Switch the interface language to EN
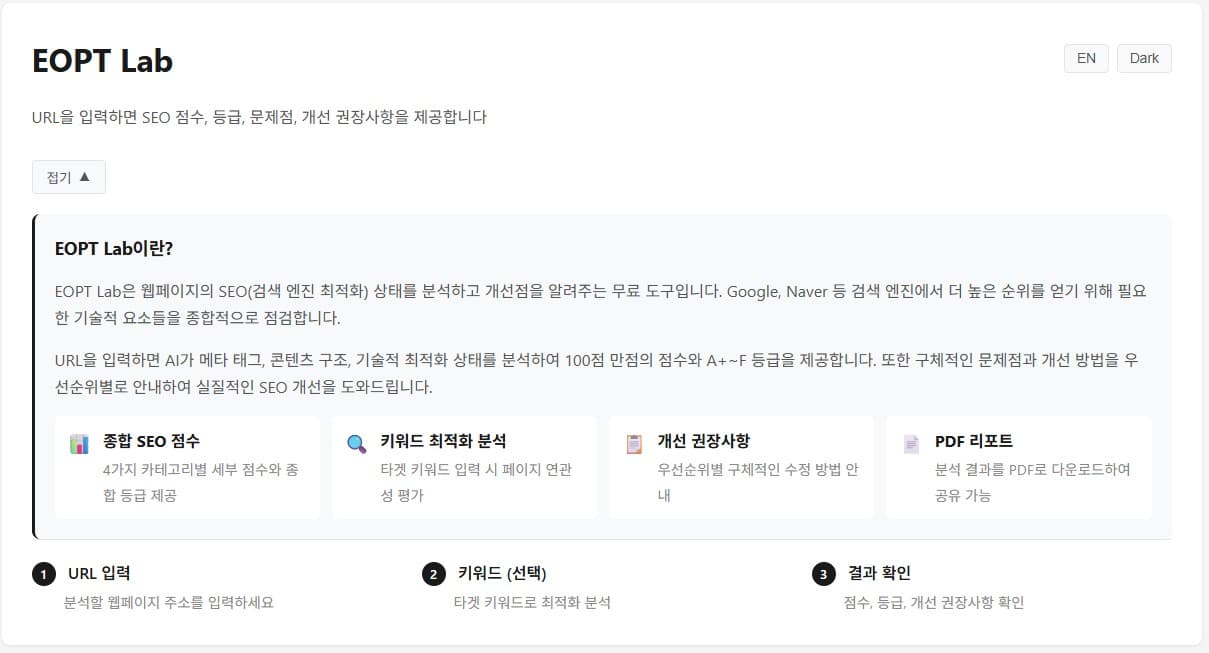This screenshot has height=653, width=1209. coord(1086,58)
